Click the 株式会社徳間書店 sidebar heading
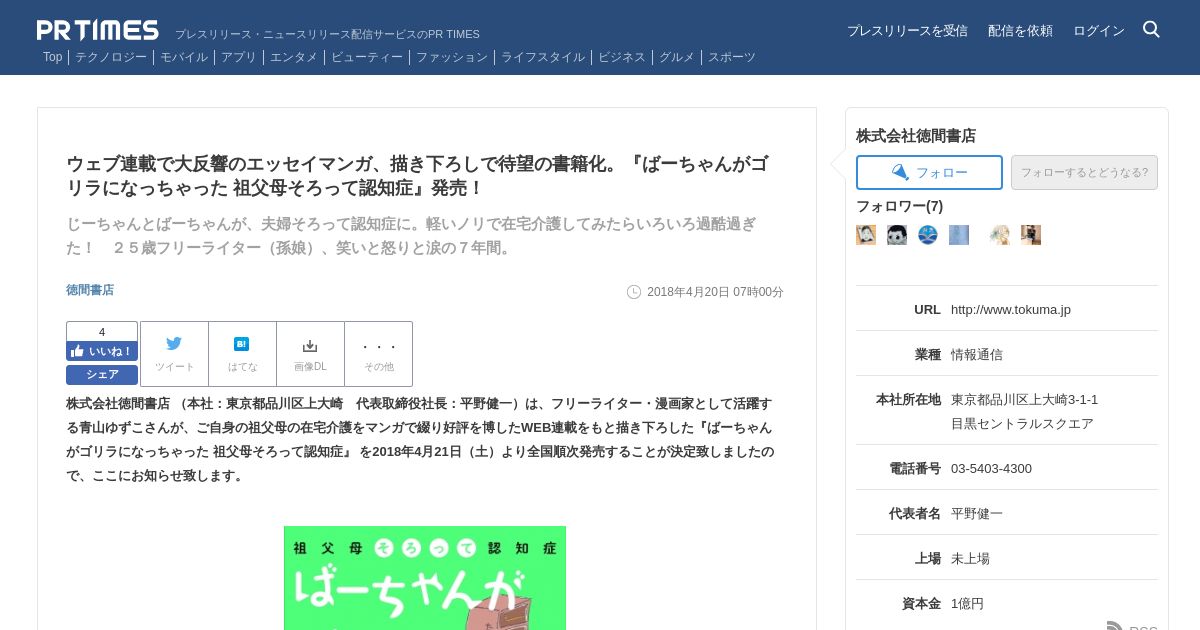The image size is (1200, 630). [916, 136]
